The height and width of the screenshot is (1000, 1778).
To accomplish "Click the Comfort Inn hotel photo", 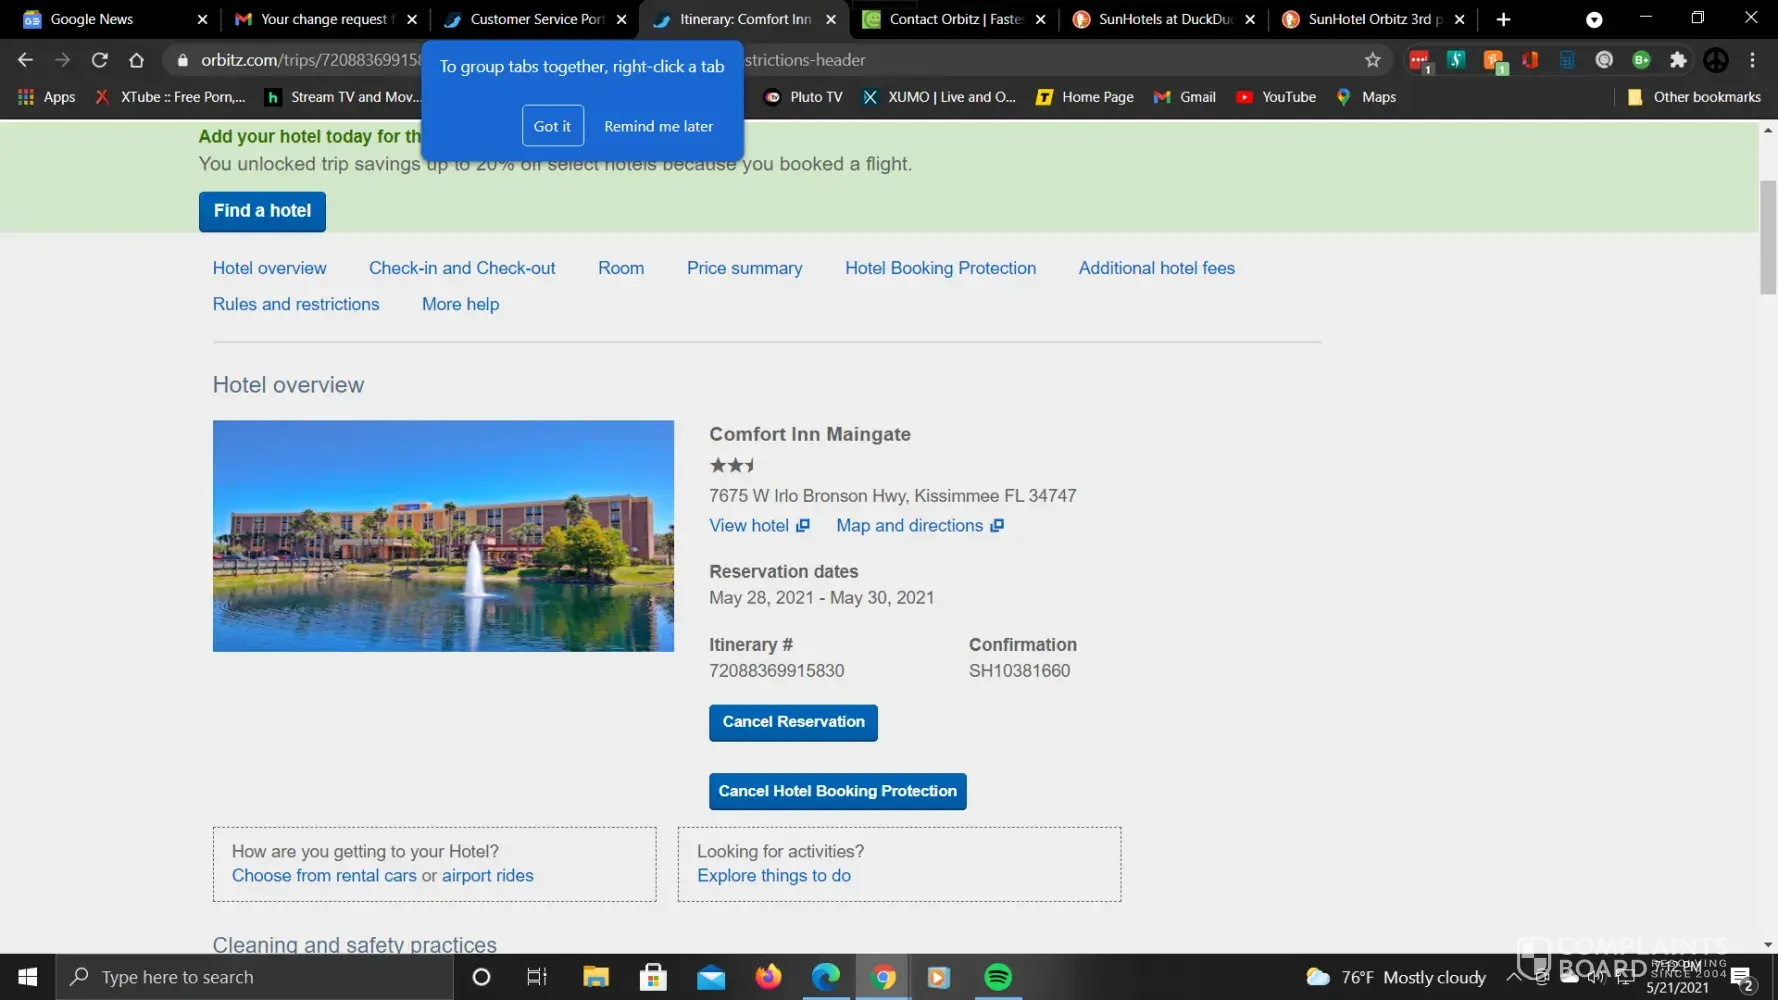I will click(x=443, y=536).
